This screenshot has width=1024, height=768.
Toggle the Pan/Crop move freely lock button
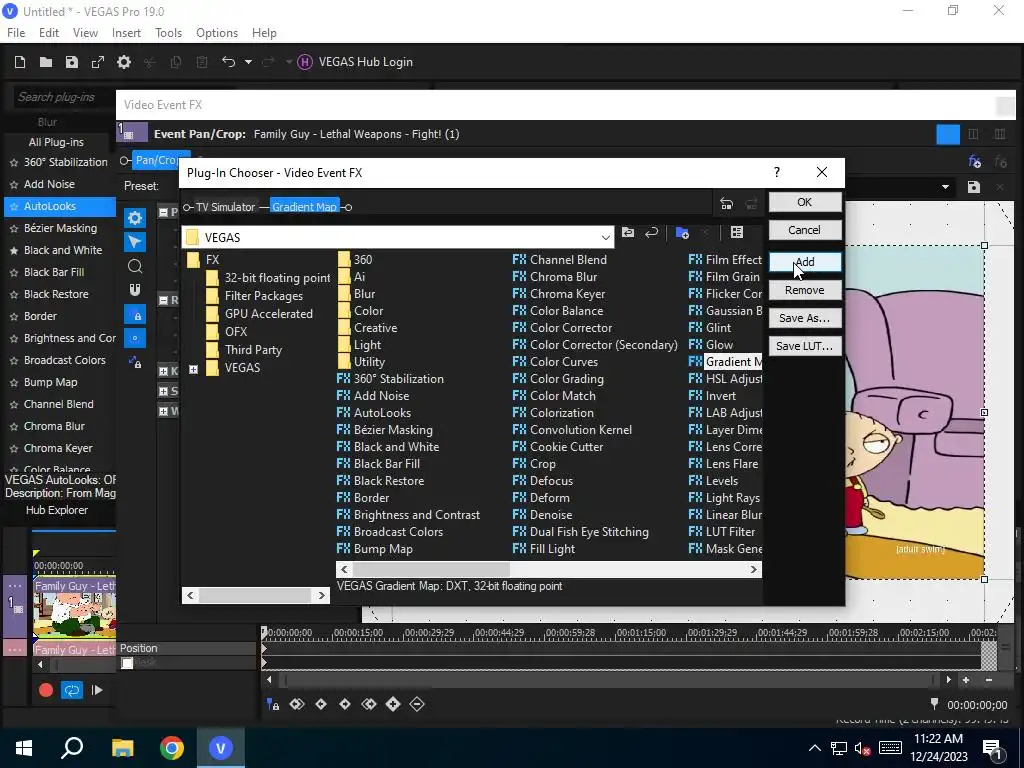tap(135, 362)
